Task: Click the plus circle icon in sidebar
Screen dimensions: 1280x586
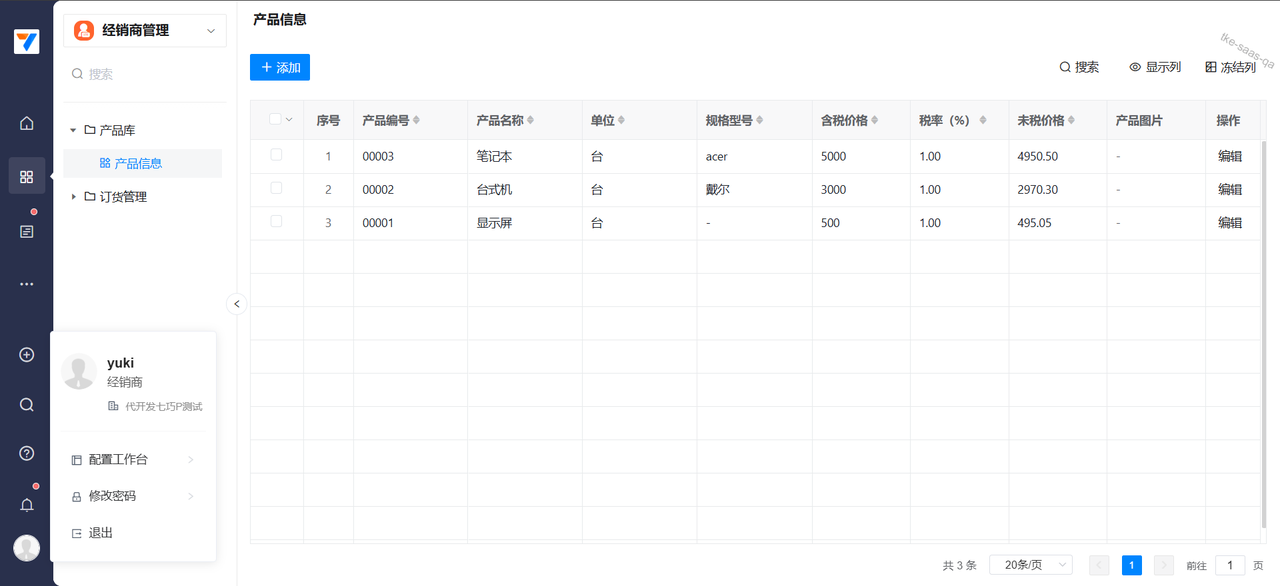Action: point(27,355)
